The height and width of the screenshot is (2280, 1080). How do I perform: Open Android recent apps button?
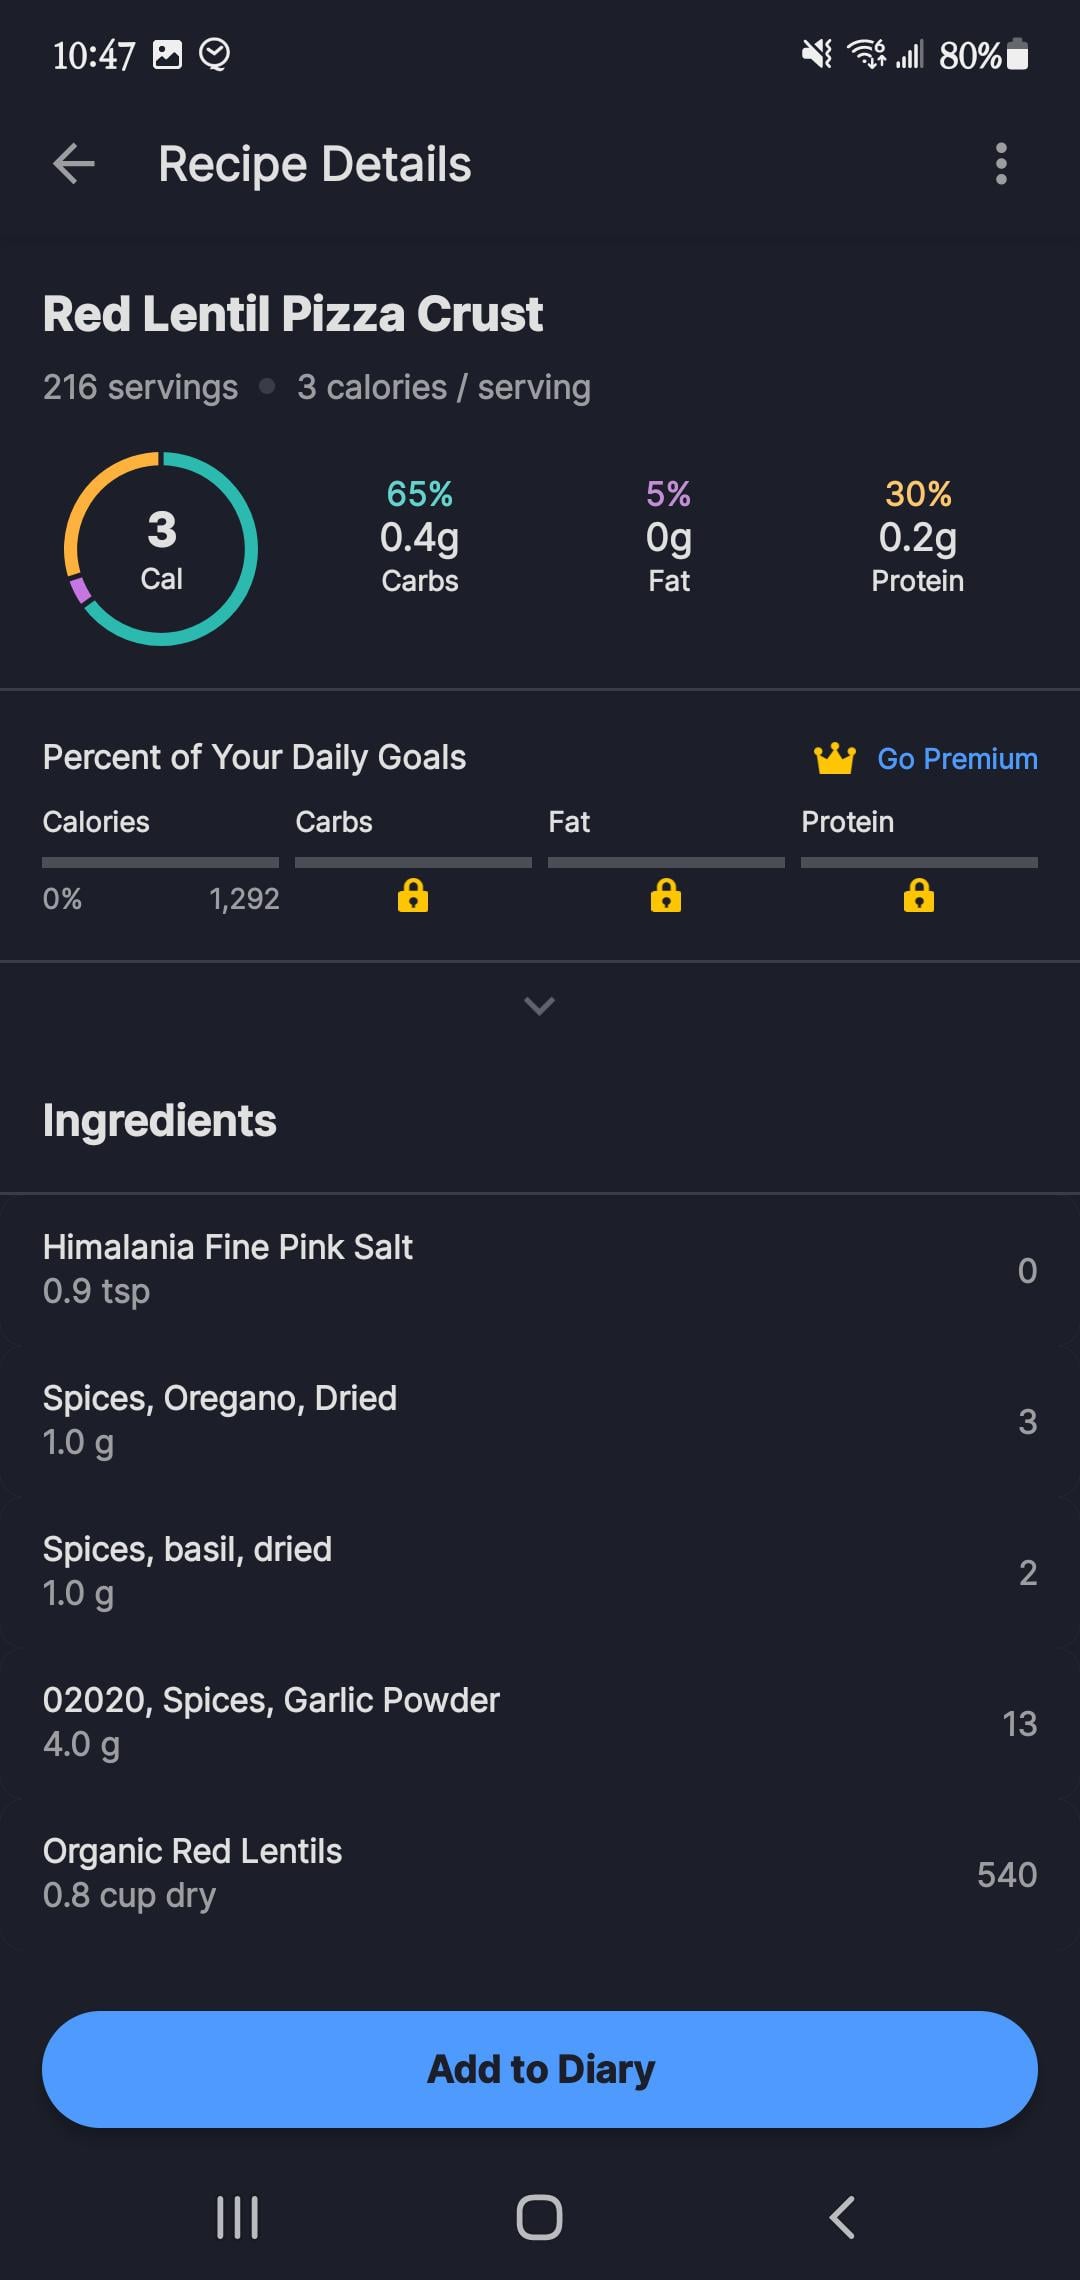(238, 2217)
